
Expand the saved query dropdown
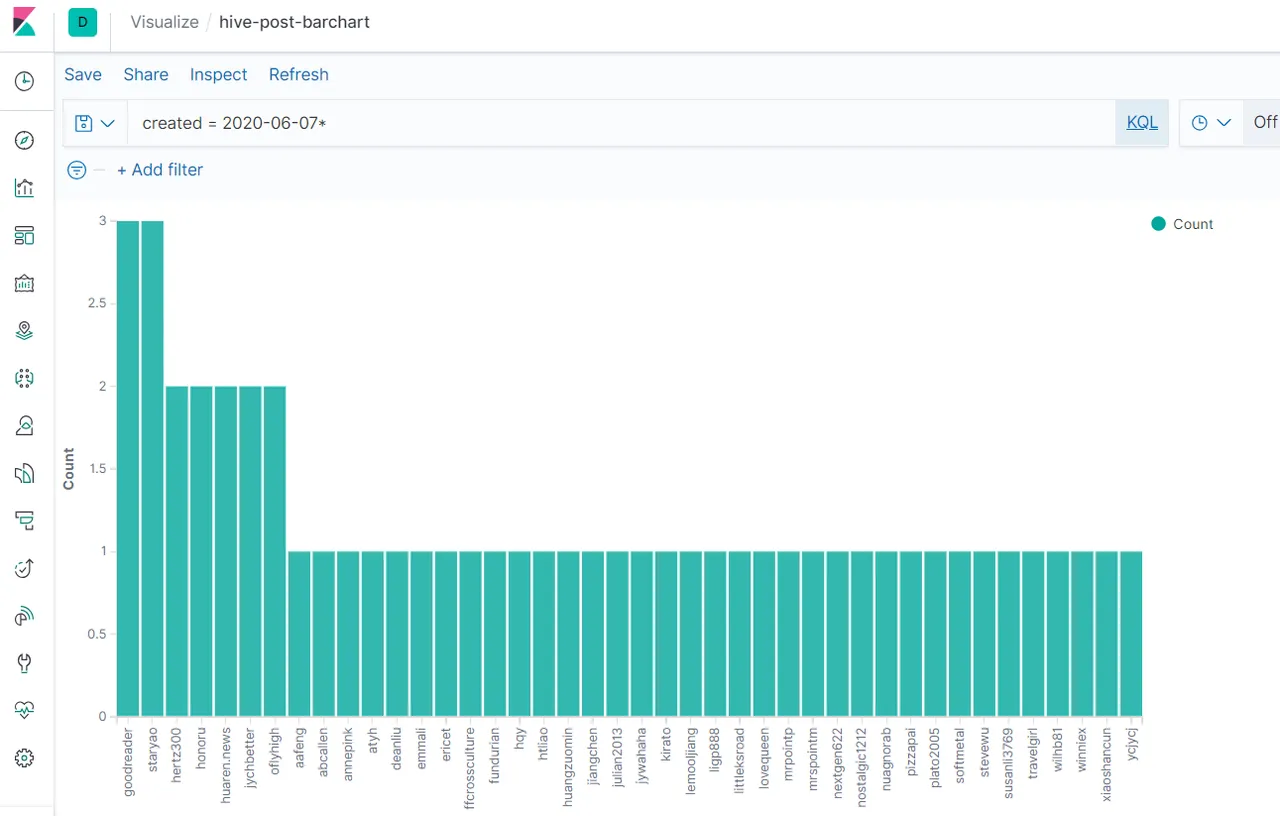(95, 123)
